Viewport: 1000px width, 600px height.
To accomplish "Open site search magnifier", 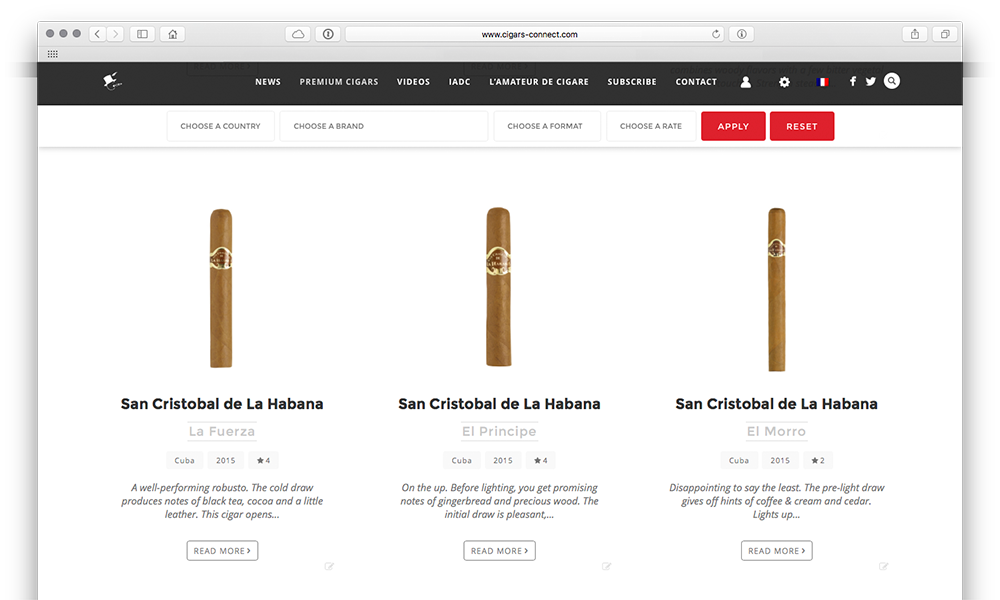I will [x=892, y=81].
